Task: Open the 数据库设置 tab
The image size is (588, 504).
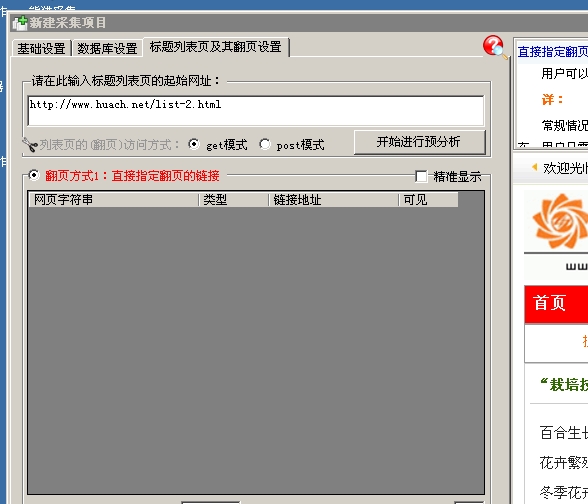Action: (107, 48)
